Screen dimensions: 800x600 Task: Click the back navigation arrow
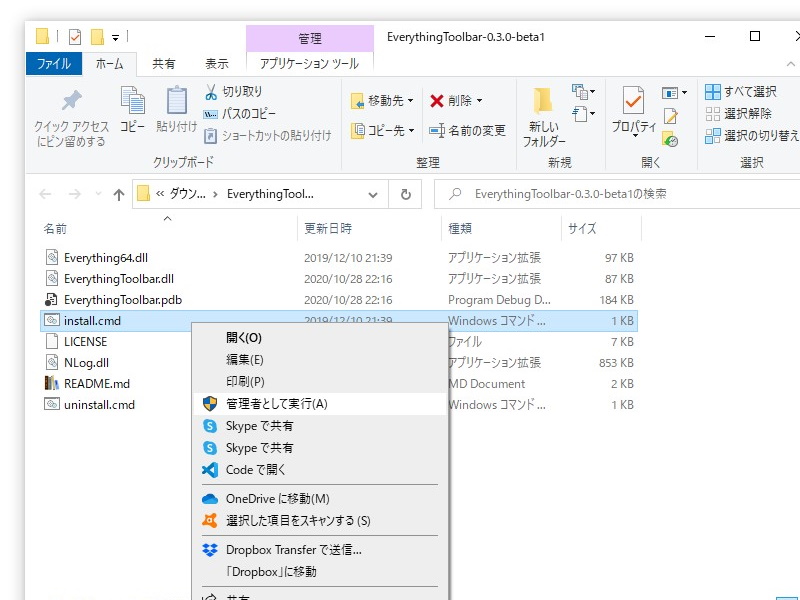pos(47,194)
